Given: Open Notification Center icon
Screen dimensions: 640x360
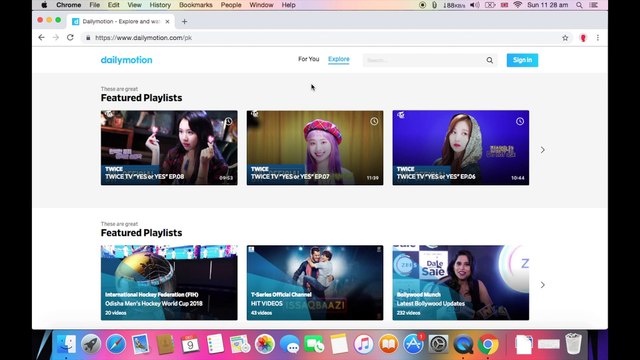Looking at the screenshot, I should [x=594, y=5].
